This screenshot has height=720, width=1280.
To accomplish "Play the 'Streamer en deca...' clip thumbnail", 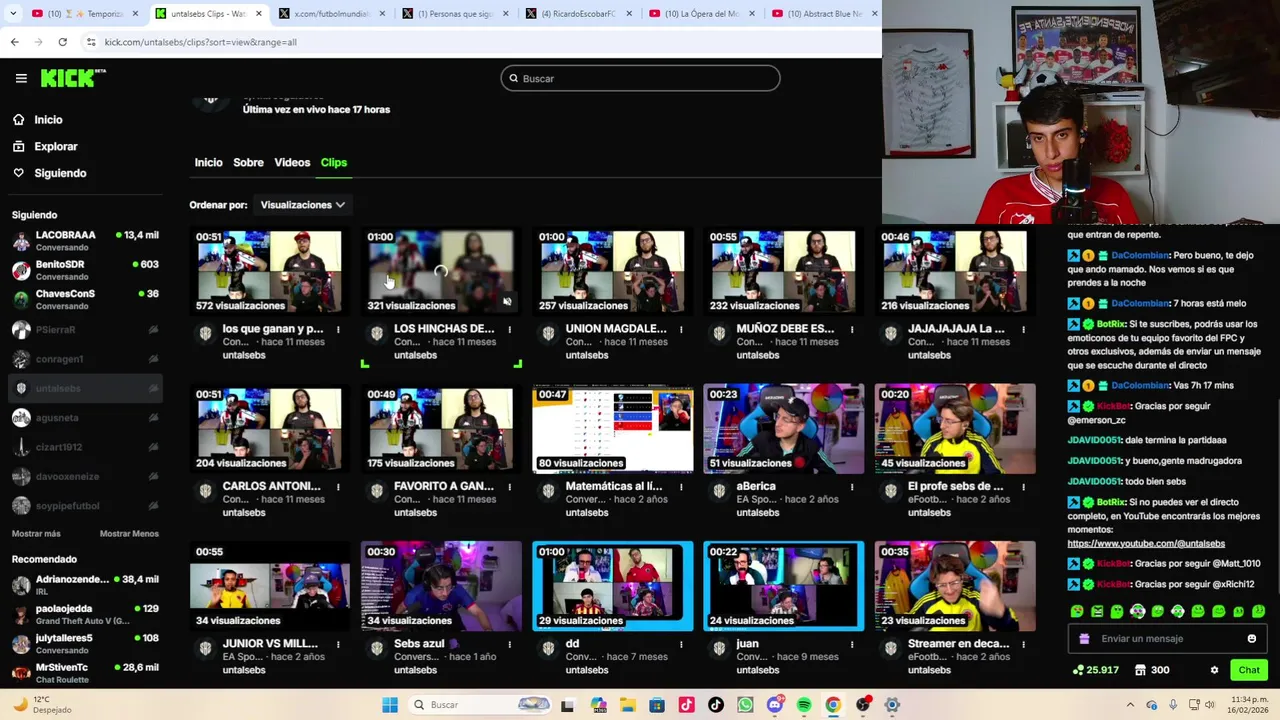I will 955,587.
